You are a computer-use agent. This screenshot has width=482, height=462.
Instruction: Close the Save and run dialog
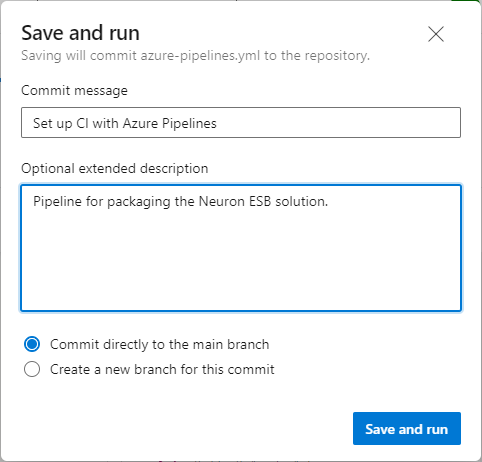pyautogui.click(x=436, y=34)
